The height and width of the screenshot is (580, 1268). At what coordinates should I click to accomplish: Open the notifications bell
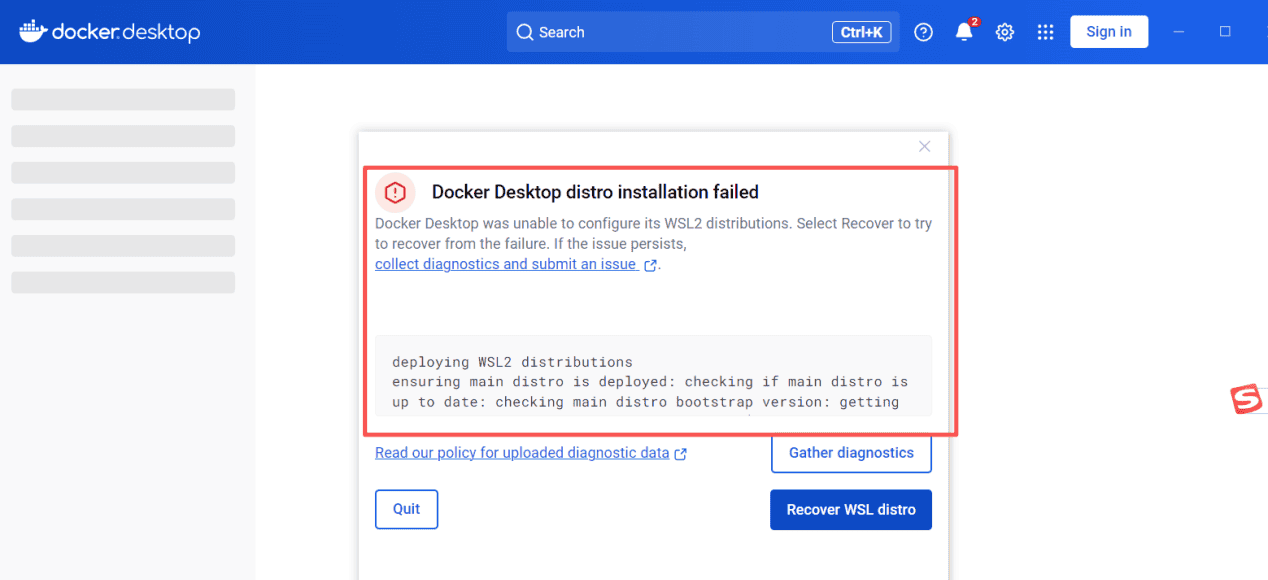pyautogui.click(x=964, y=32)
